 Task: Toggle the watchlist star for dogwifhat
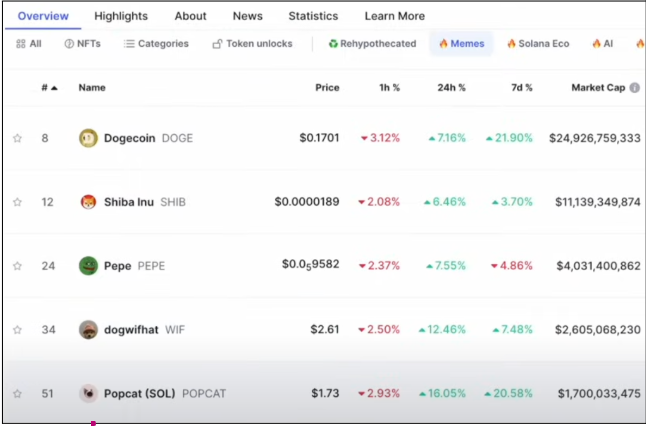coord(17,330)
